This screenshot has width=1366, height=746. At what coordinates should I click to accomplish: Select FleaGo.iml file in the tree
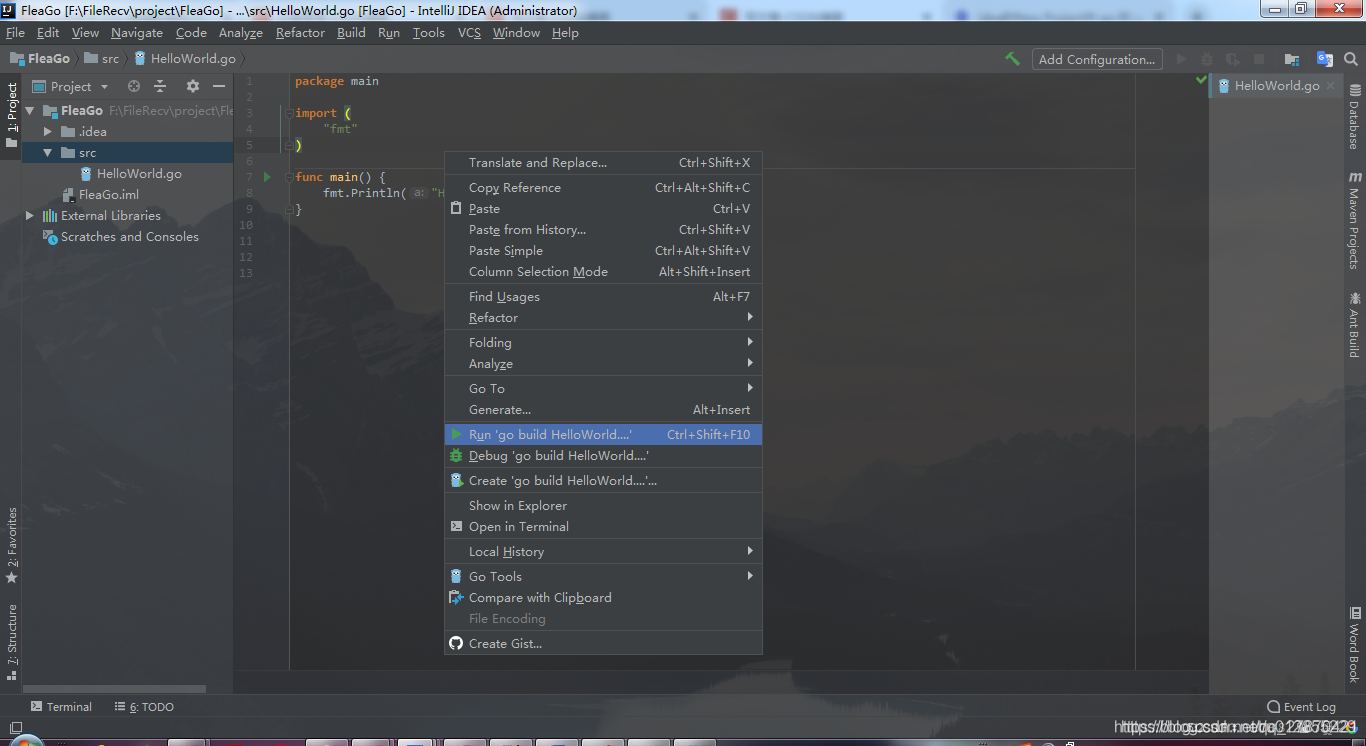coord(108,195)
